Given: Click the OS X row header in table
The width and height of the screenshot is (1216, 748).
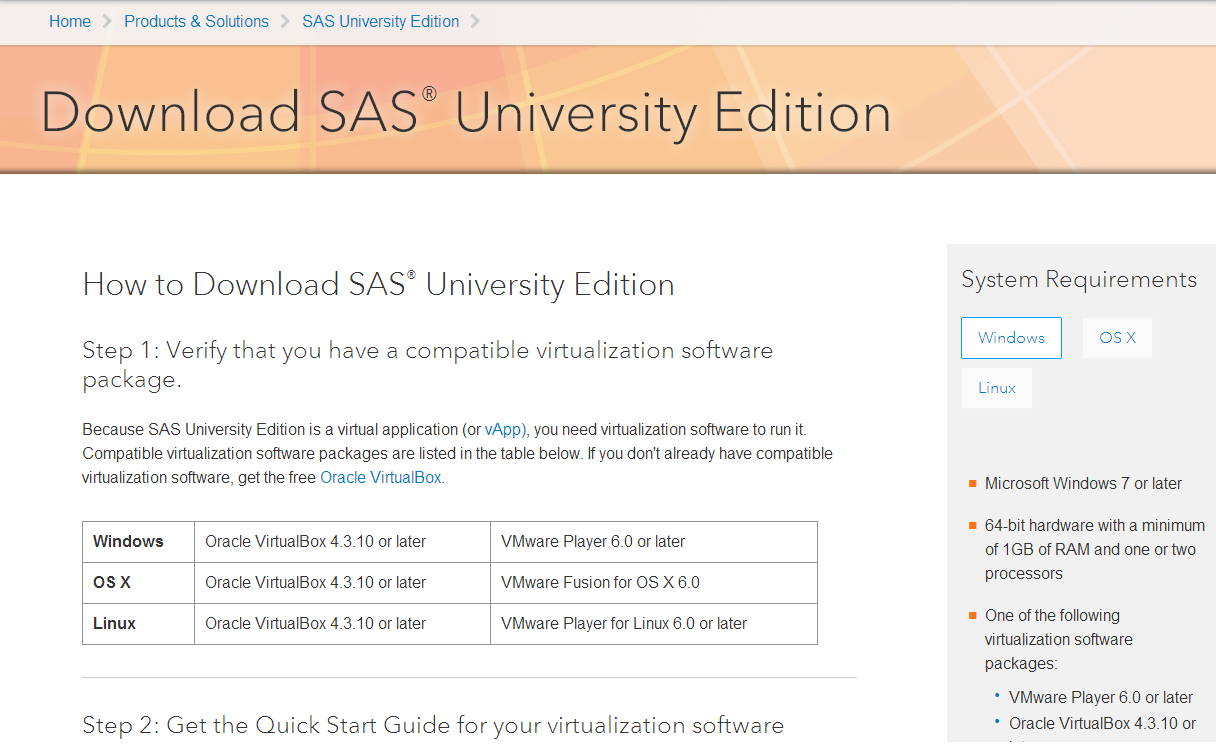Looking at the screenshot, I should 112,583.
